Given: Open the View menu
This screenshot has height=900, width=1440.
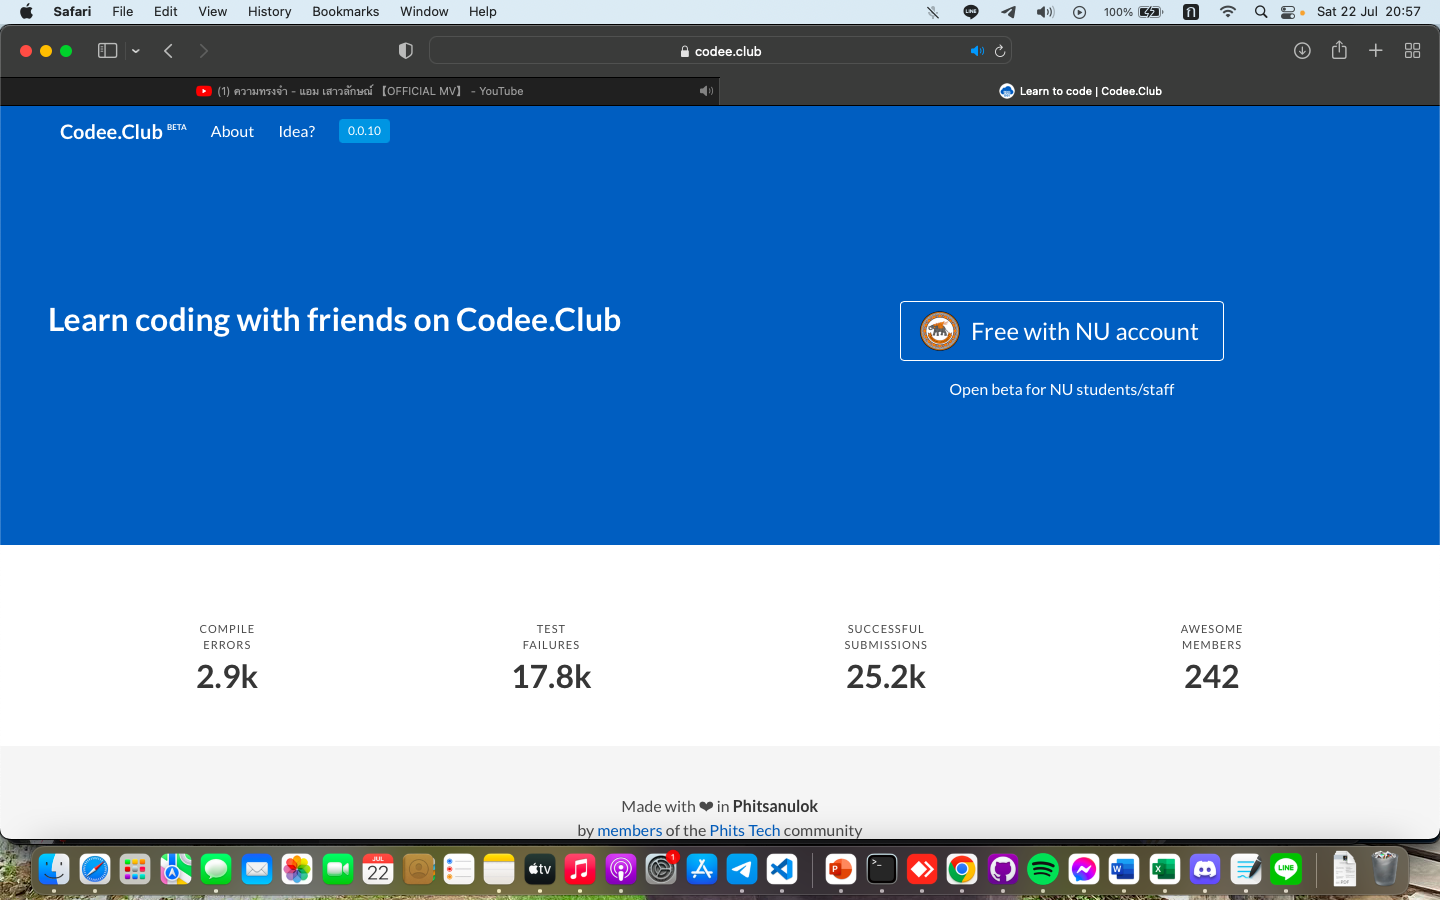Looking at the screenshot, I should 213,12.
